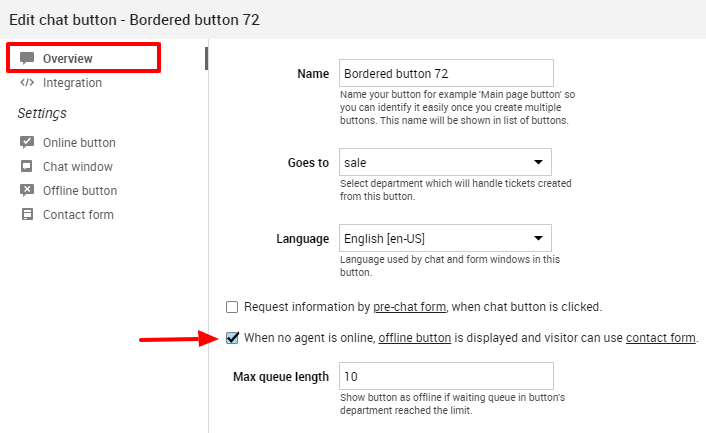Click the sidebar vertical scrollbar handle
Screen dimensions: 706x433
tap(206, 58)
